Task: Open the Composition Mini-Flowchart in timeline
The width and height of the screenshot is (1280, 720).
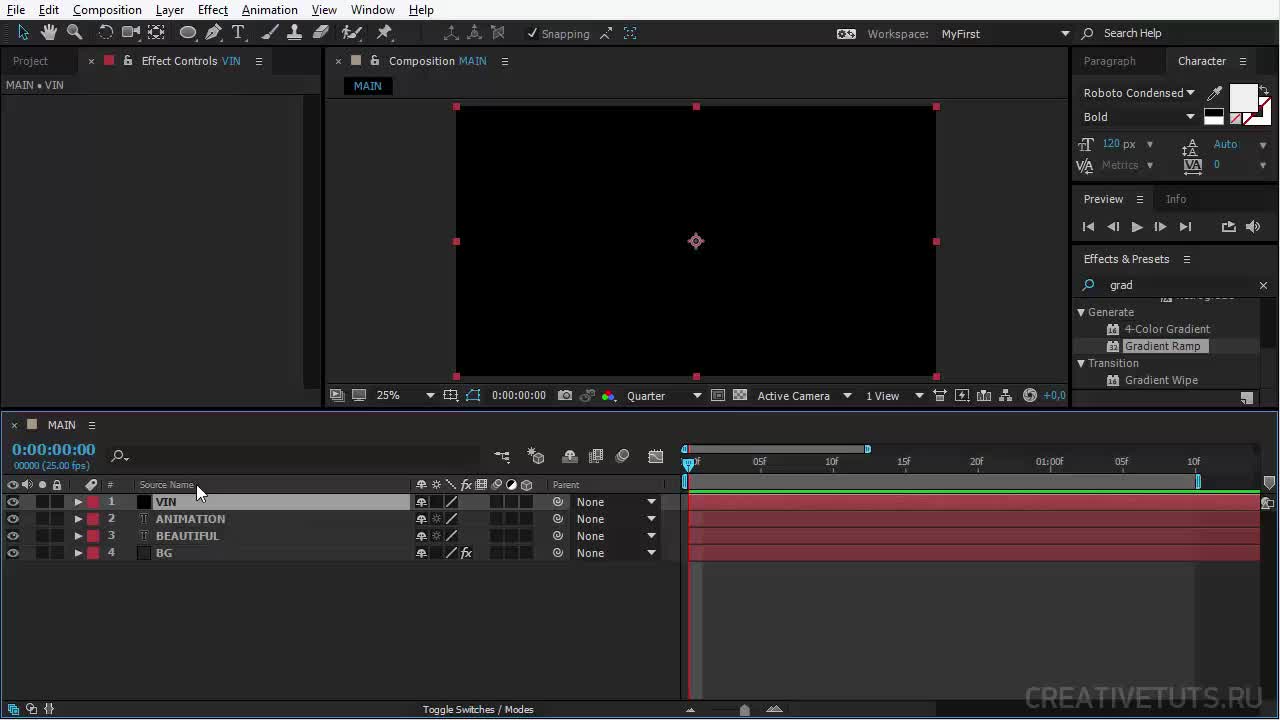Action: click(x=502, y=456)
